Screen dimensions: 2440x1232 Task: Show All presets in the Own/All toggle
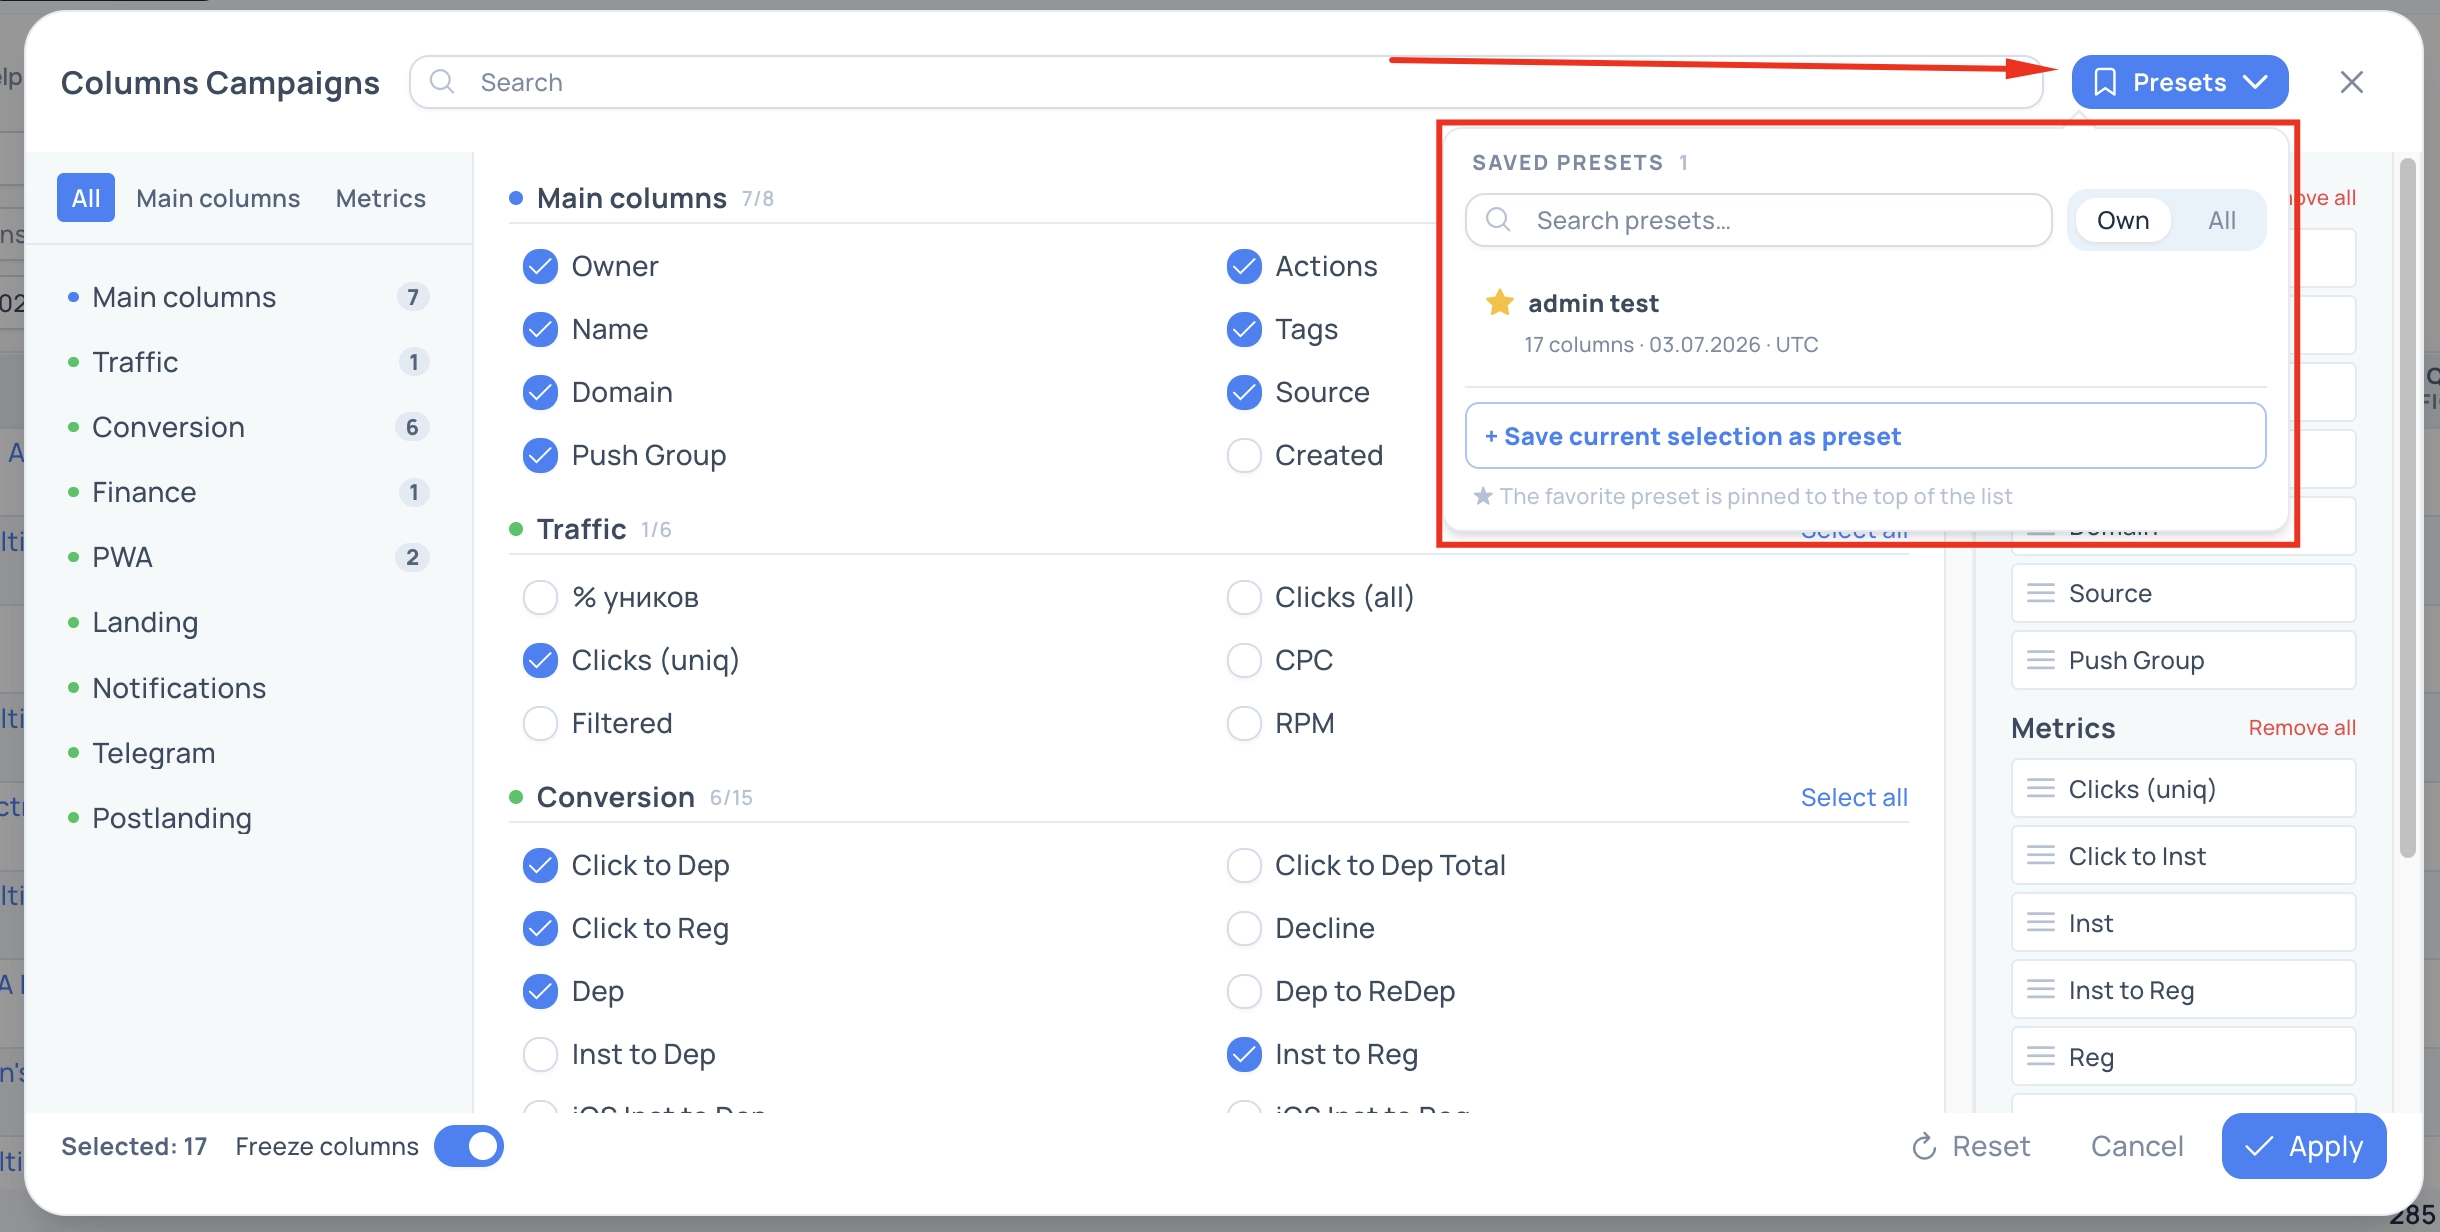click(x=2222, y=220)
